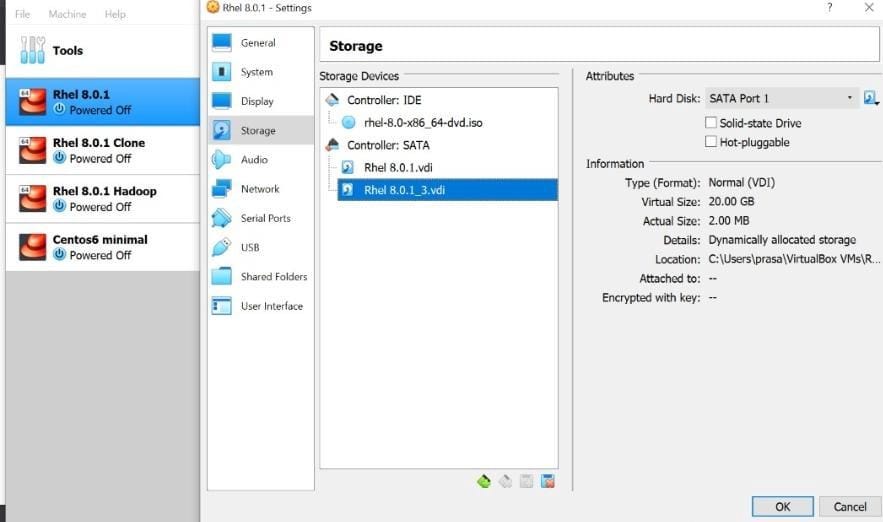The width and height of the screenshot is (883, 522).
Task: Click the Dynamically allocated storage detail
Action: click(x=782, y=240)
